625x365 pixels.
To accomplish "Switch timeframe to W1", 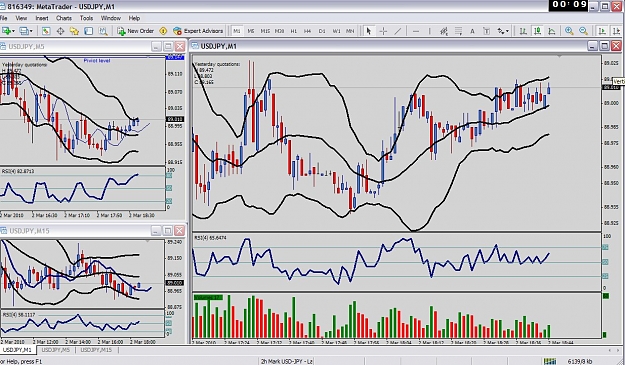I will pyautogui.click(x=336, y=31).
